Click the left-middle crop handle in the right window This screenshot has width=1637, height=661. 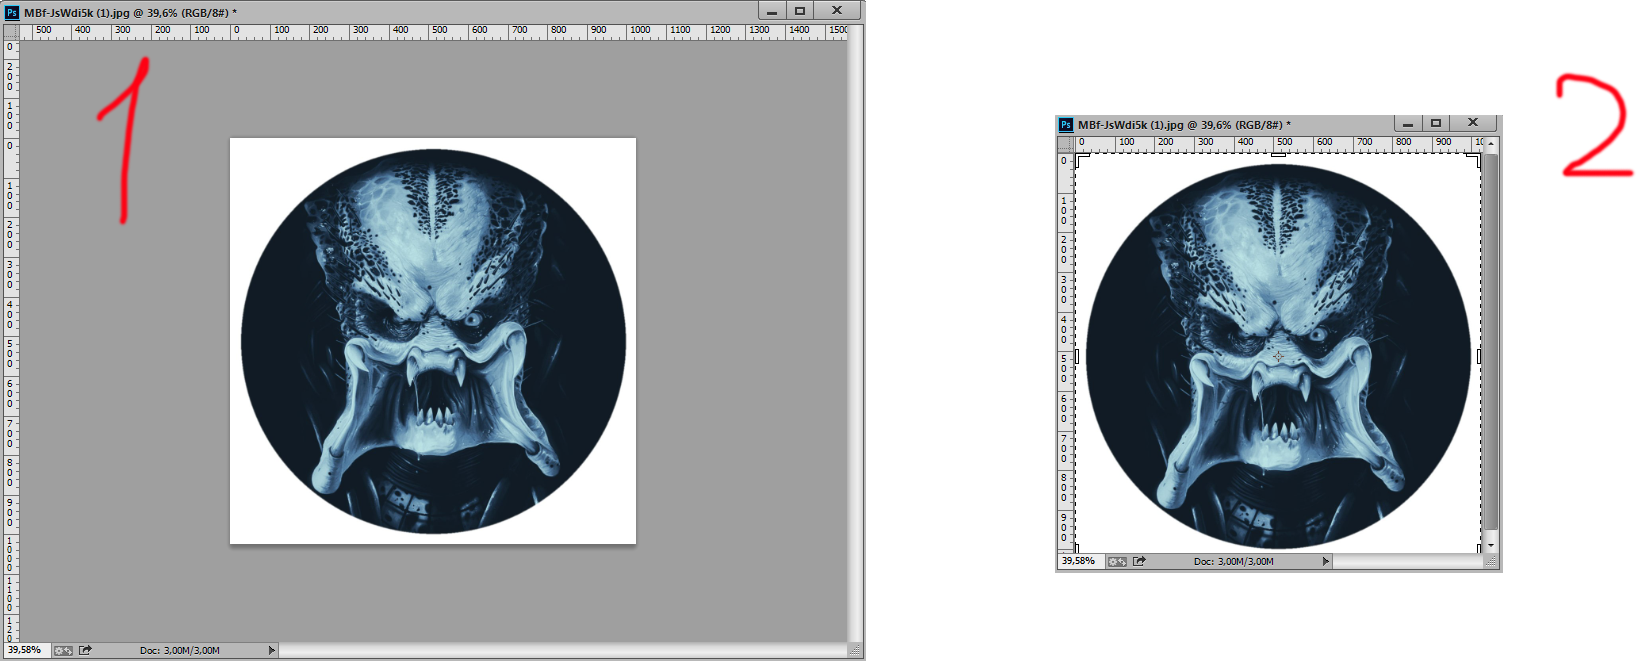(x=1077, y=356)
